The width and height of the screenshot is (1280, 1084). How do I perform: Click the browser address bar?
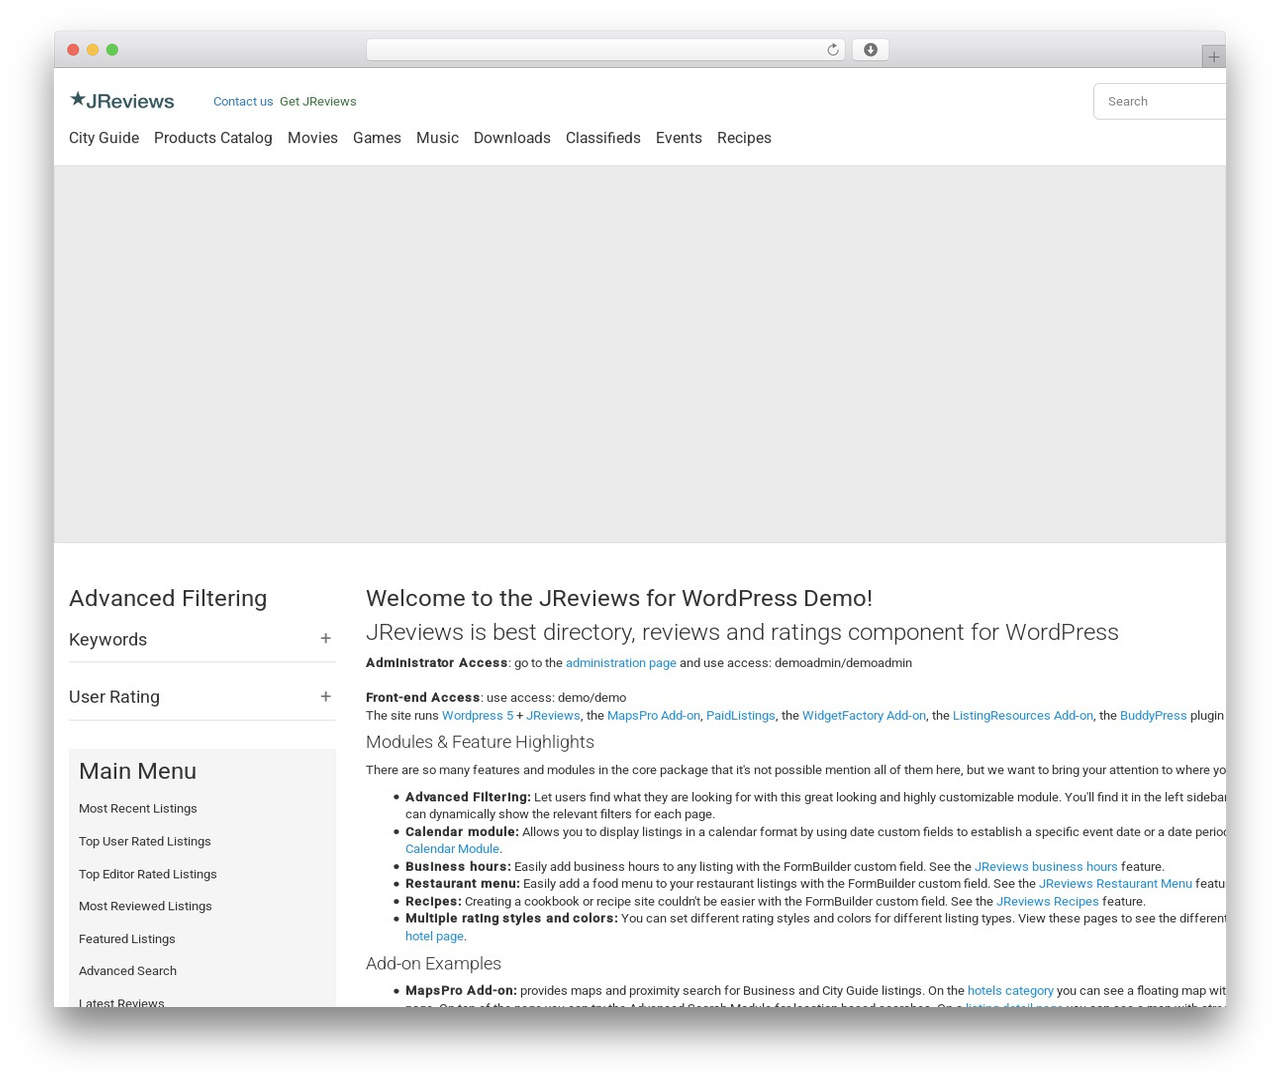[x=605, y=50]
